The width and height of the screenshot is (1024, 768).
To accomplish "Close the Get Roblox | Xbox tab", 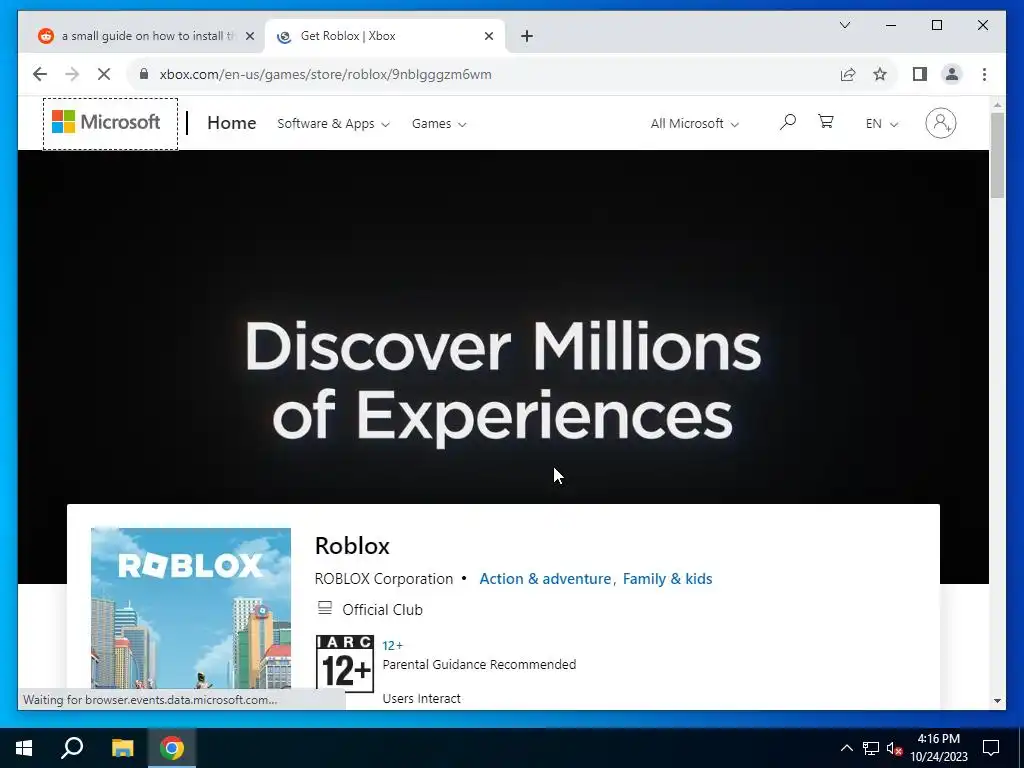I will (488, 36).
